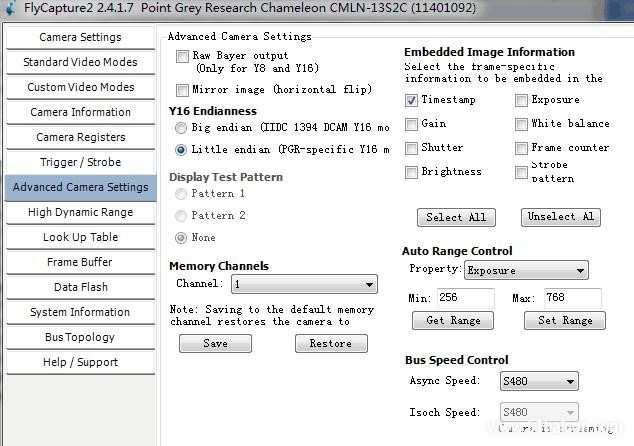Open the Async Speed dropdown
The image size is (634, 446).
(539, 381)
